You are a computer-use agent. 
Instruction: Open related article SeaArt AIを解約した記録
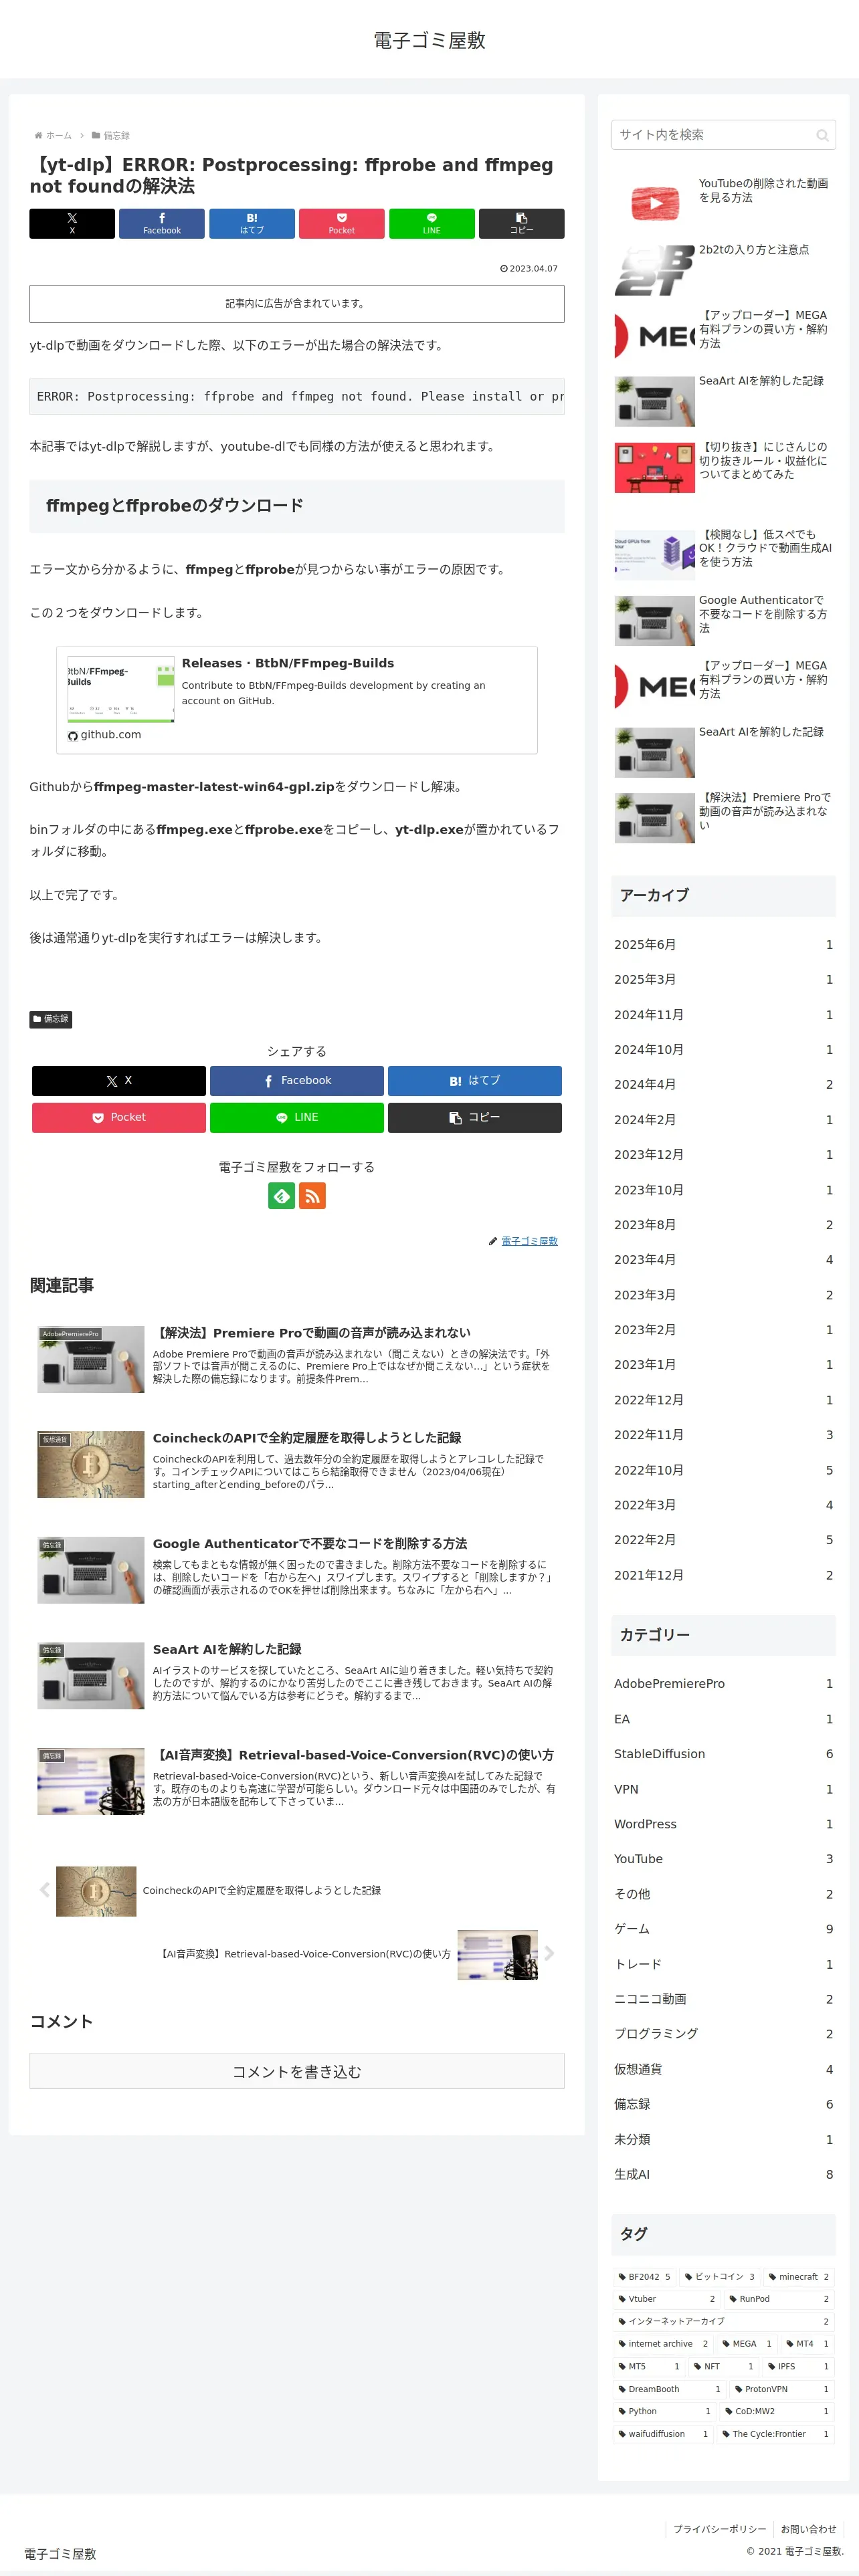[x=297, y=1675]
